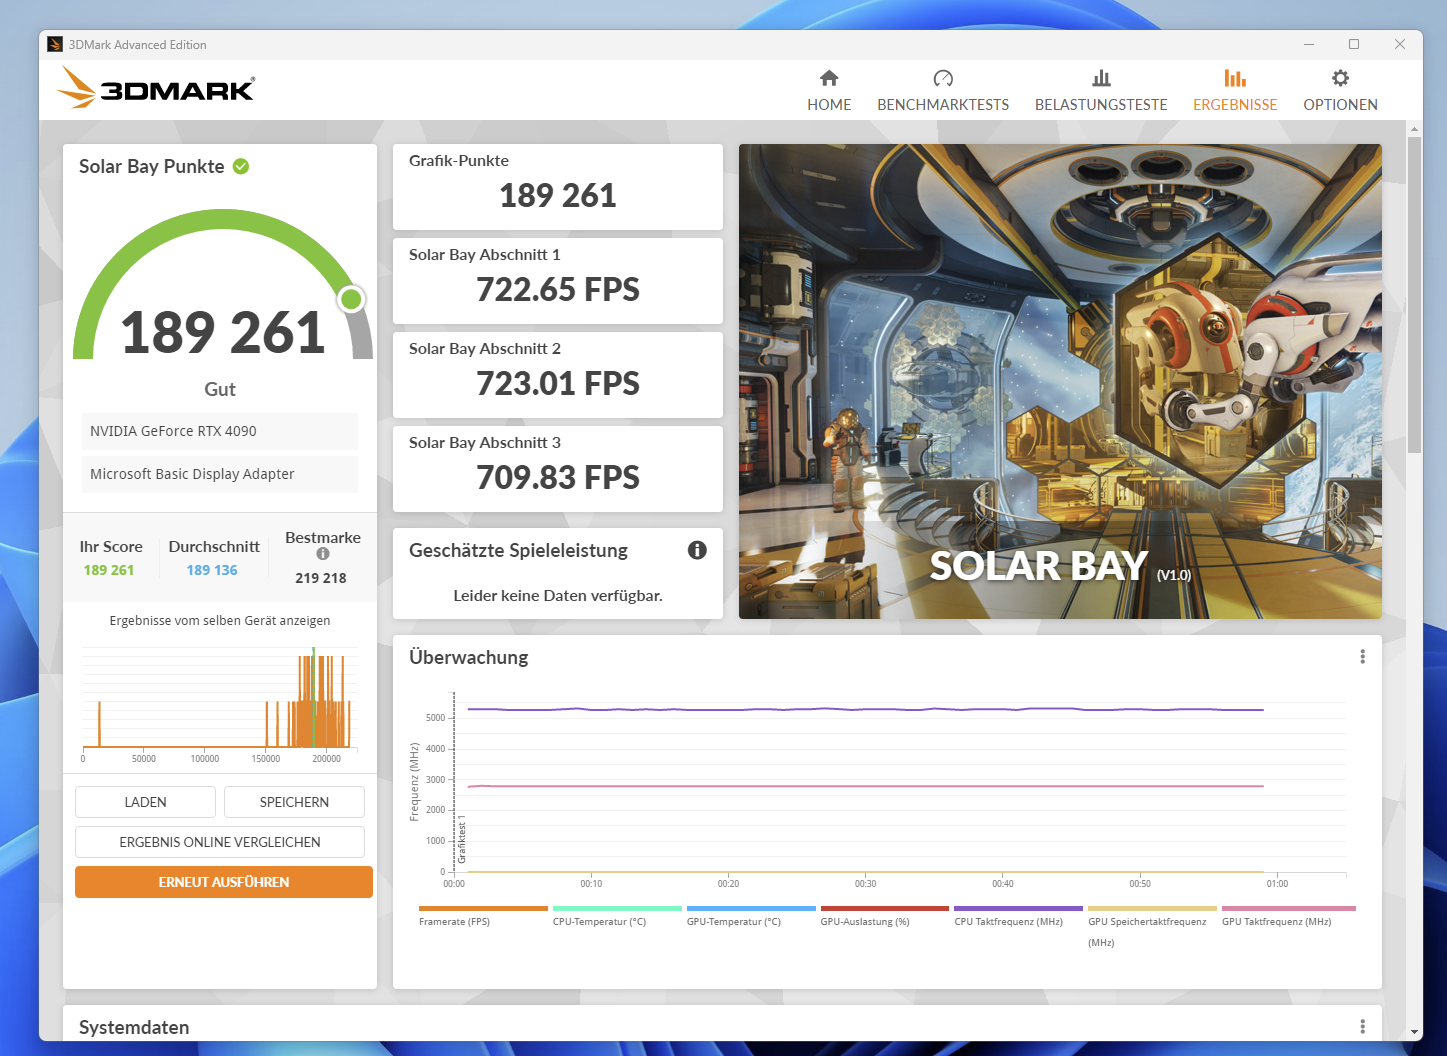The image size is (1447, 1056).
Task: Click the Ergebnisse results chart icon
Action: tap(1235, 78)
